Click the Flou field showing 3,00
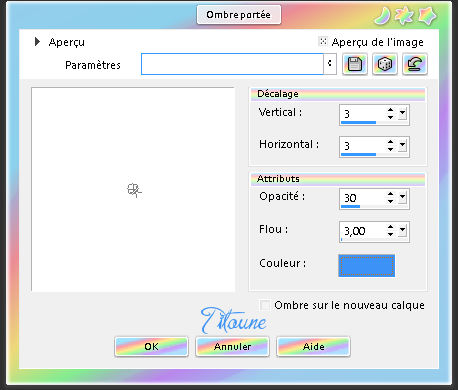The width and height of the screenshot is (458, 390). [x=363, y=230]
